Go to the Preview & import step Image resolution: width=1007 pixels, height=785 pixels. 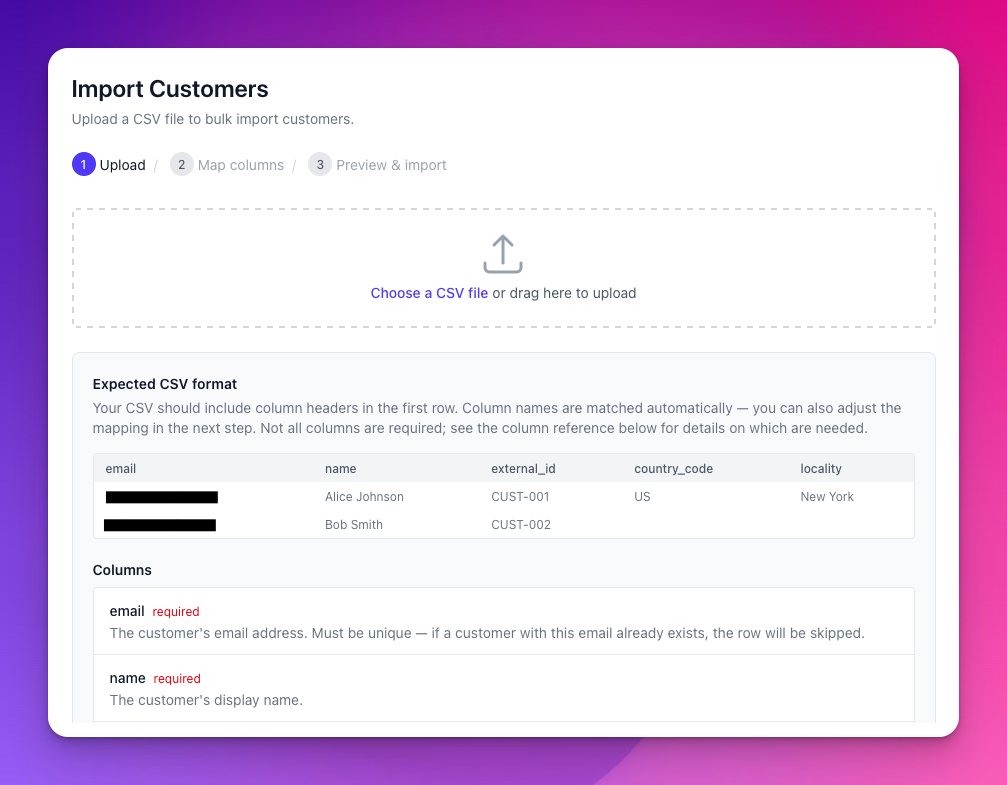coord(391,165)
